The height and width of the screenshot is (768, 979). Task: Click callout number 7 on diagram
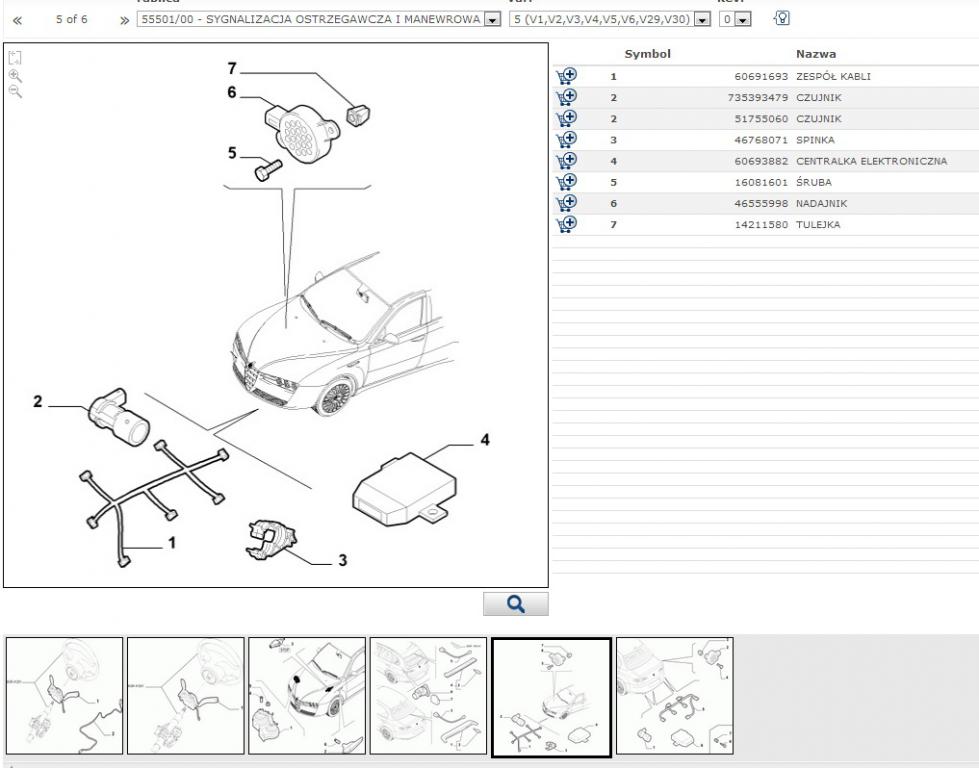pos(232,68)
